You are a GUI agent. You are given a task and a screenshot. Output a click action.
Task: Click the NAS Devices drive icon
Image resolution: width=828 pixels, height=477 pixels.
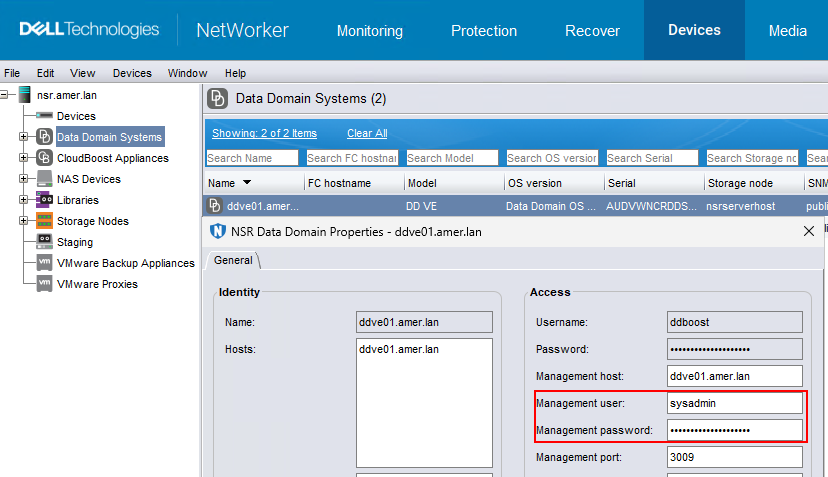click(44, 179)
